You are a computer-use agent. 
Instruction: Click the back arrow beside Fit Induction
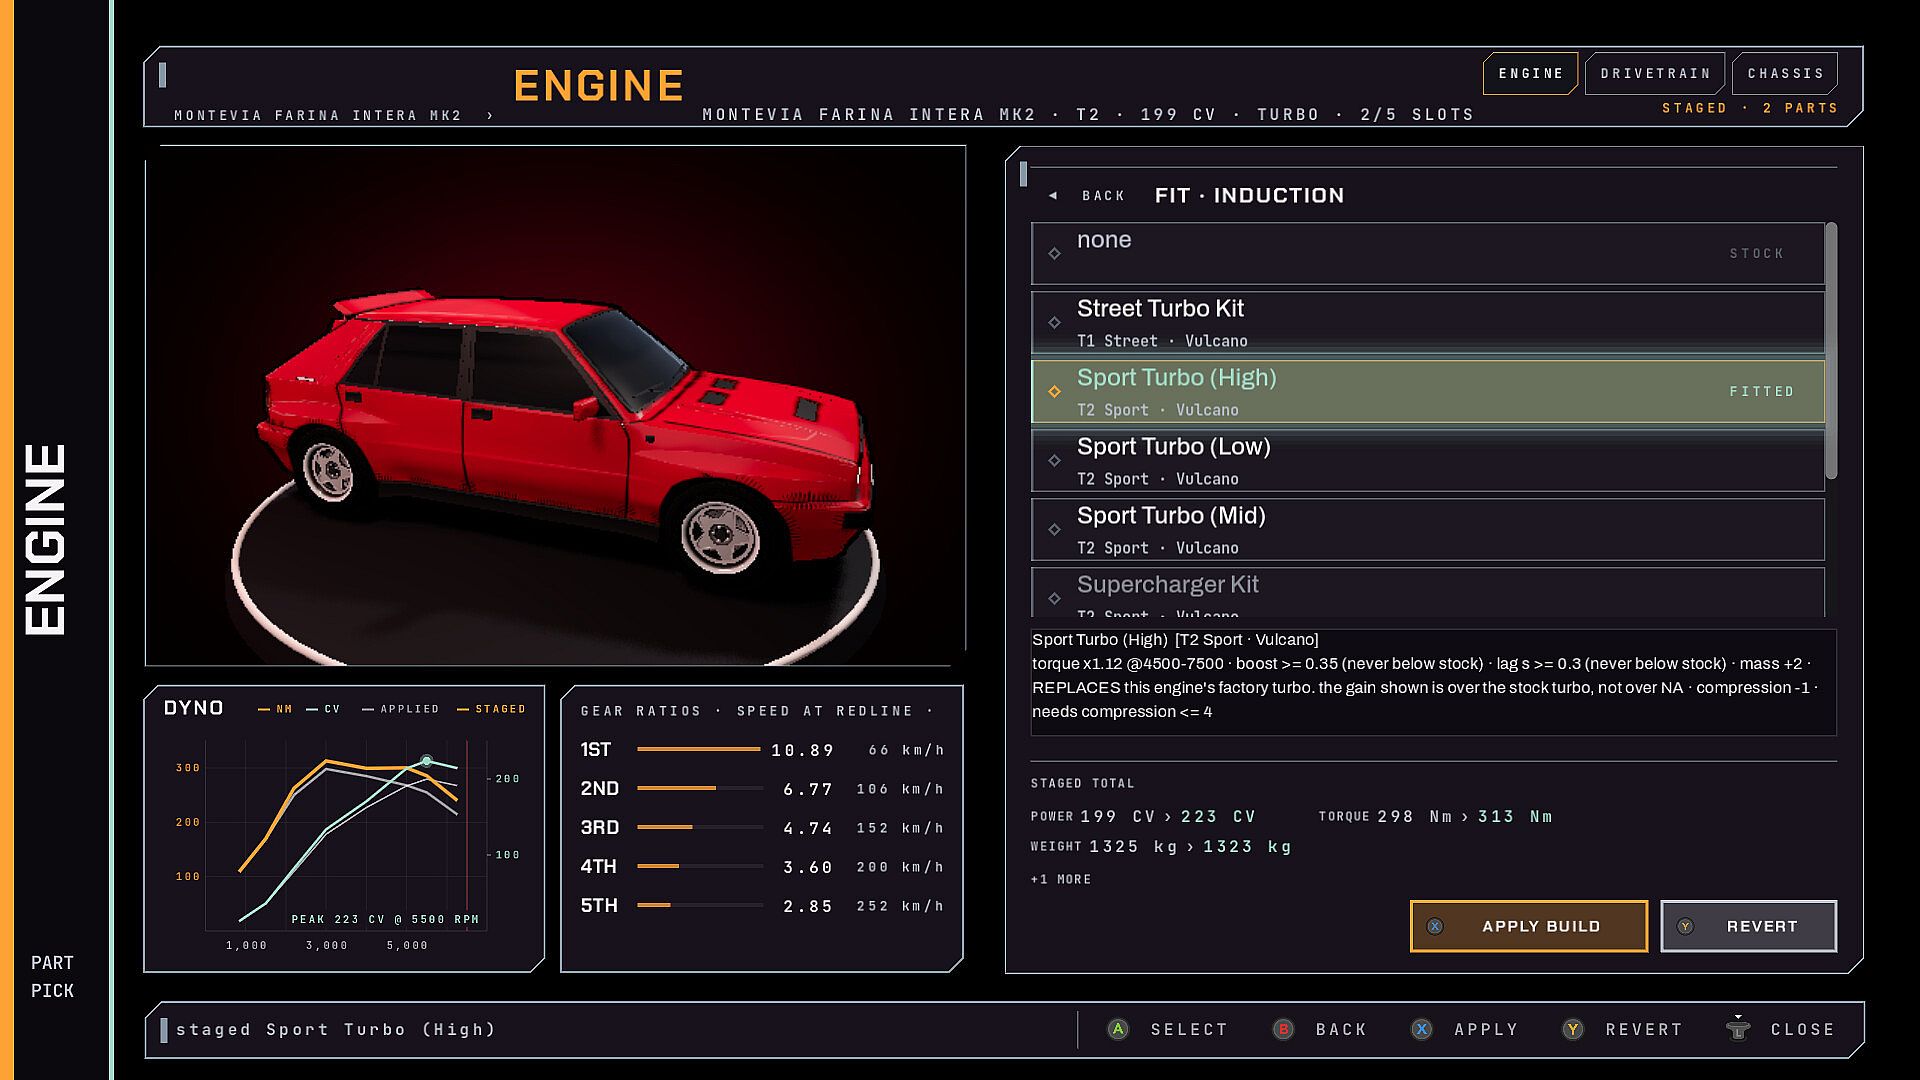(1053, 196)
